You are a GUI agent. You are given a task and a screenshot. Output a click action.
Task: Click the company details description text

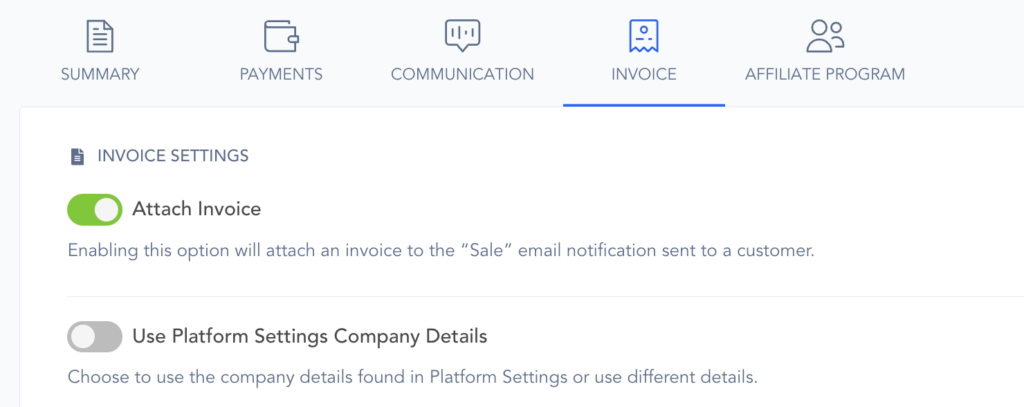414,378
